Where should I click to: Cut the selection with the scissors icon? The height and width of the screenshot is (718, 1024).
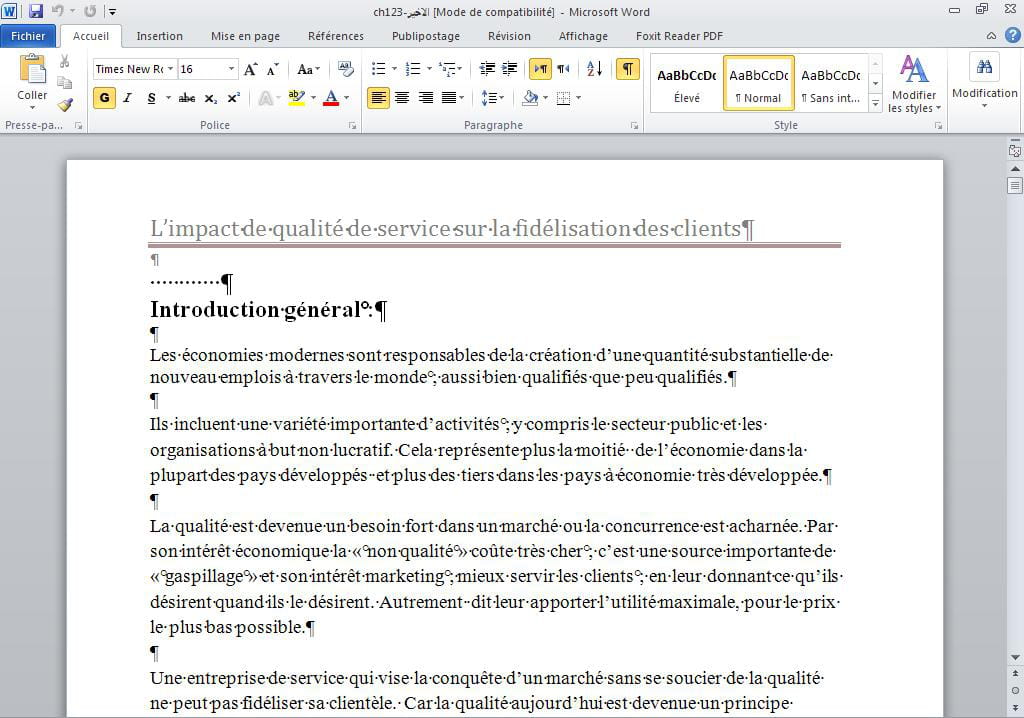pyautogui.click(x=65, y=61)
